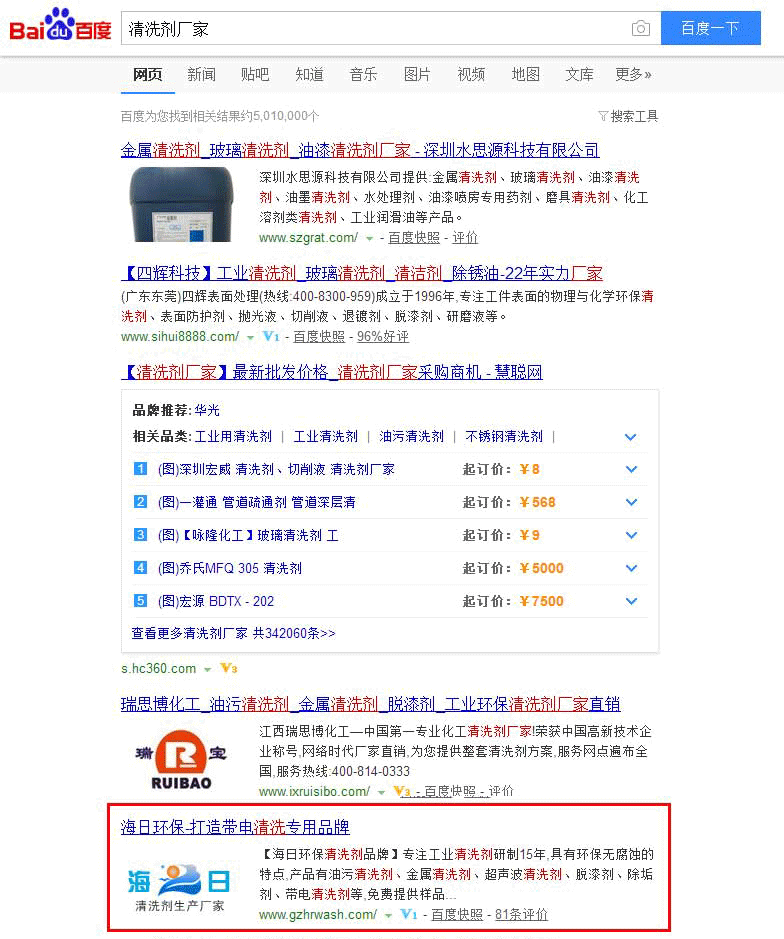Click number 3 badge for 咏隆化工 listing
Viewport: 784px width, 939px height.
[140, 534]
